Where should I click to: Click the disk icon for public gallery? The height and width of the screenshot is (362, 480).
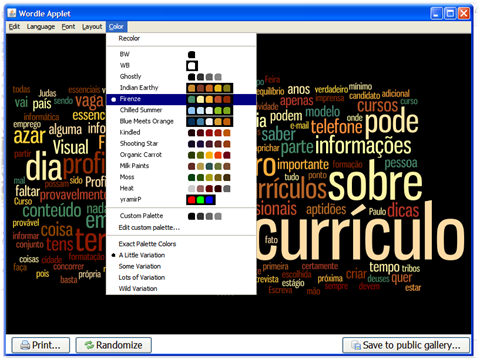click(x=356, y=345)
